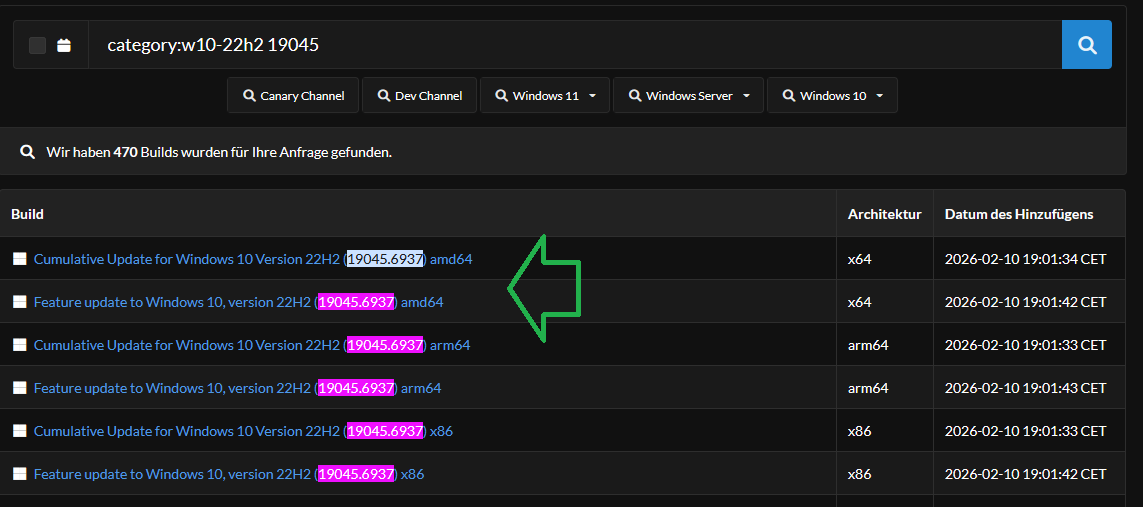Focus the search field with category:w10-22h2 19045

tap(575, 45)
